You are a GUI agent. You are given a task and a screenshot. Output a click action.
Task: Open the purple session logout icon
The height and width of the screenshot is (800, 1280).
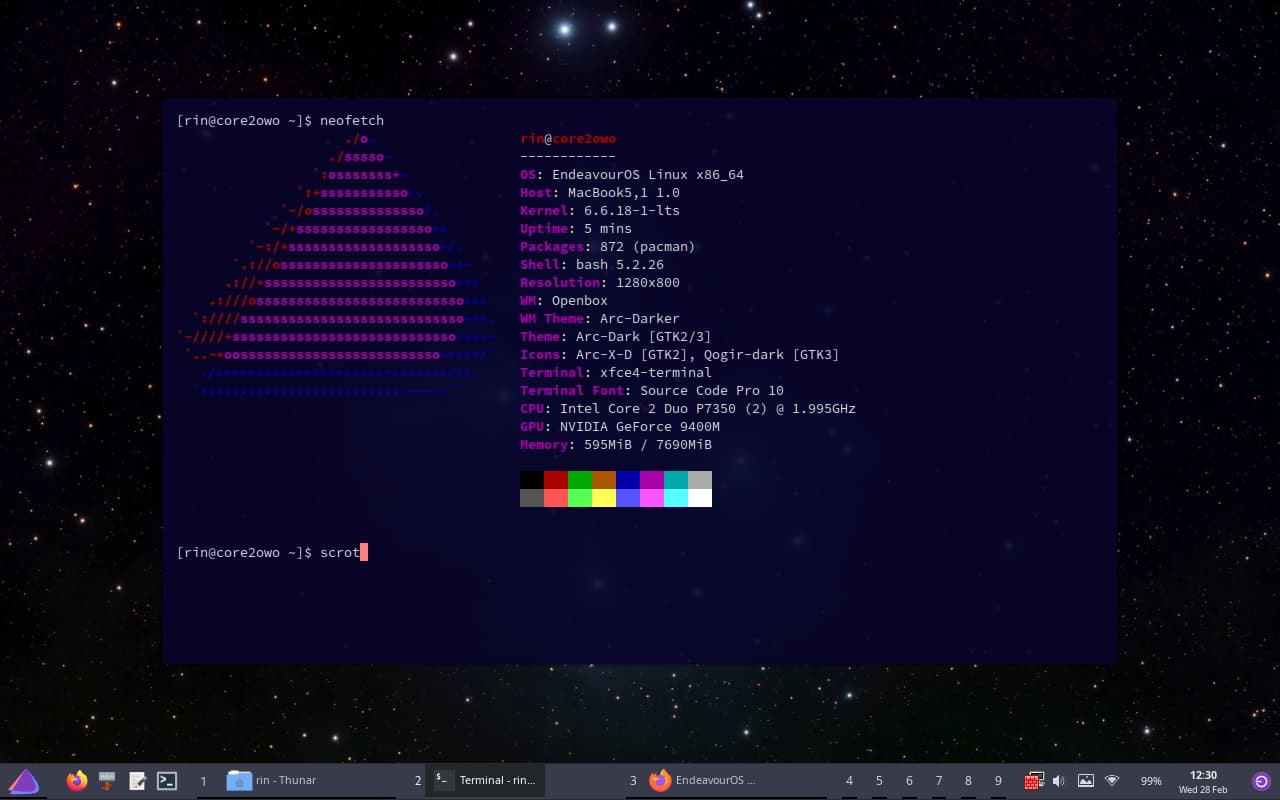(x=1262, y=781)
